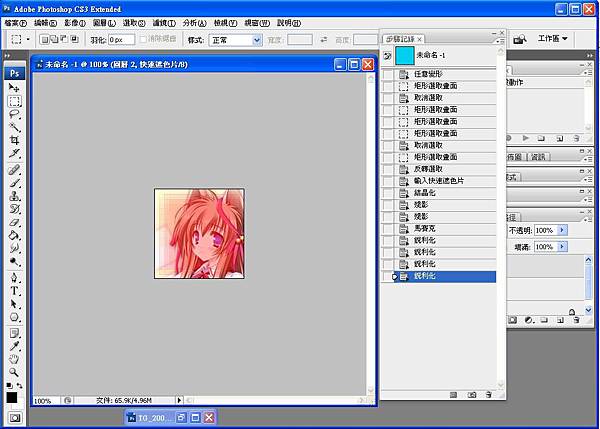Open document status bar info arrow
This screenshot has width=600, height=429.
pyautogui.click(x=179, y=400)
